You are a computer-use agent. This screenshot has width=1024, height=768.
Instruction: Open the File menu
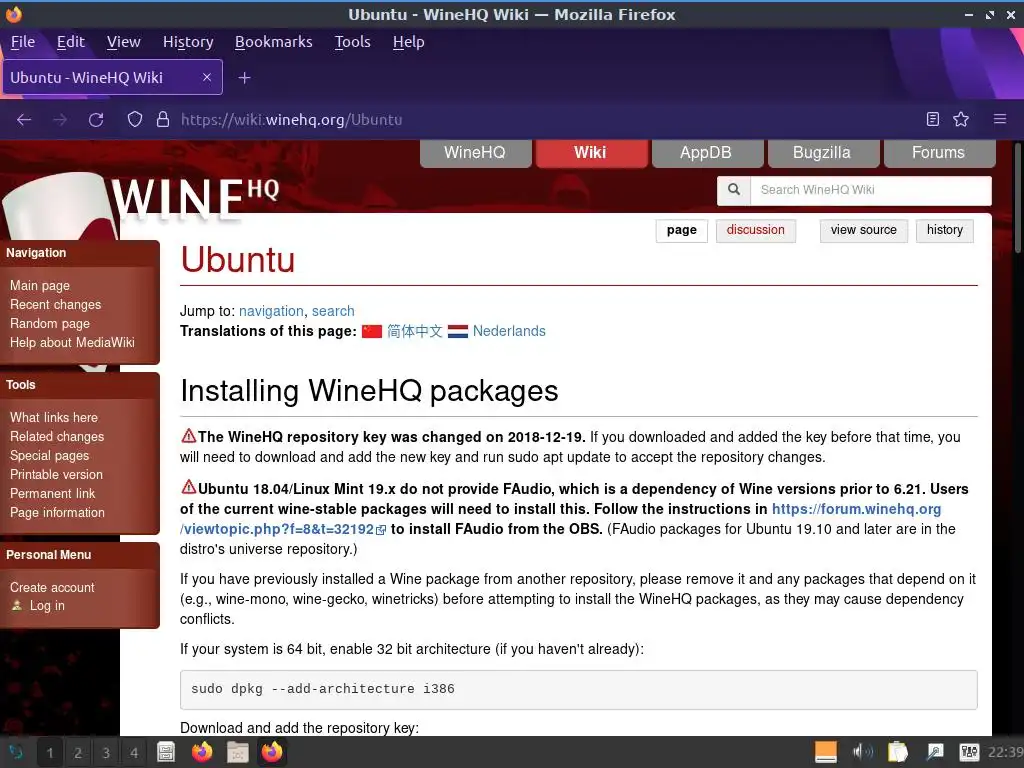pyautogui.click(x=23, y=42)
